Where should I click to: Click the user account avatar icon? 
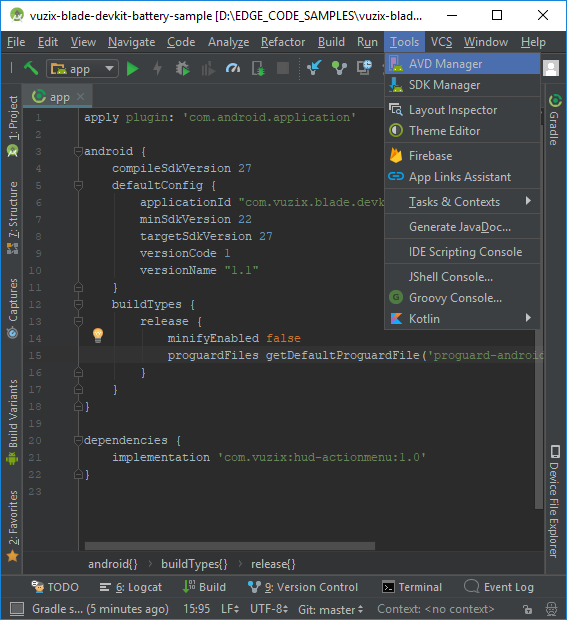(551, 68)
